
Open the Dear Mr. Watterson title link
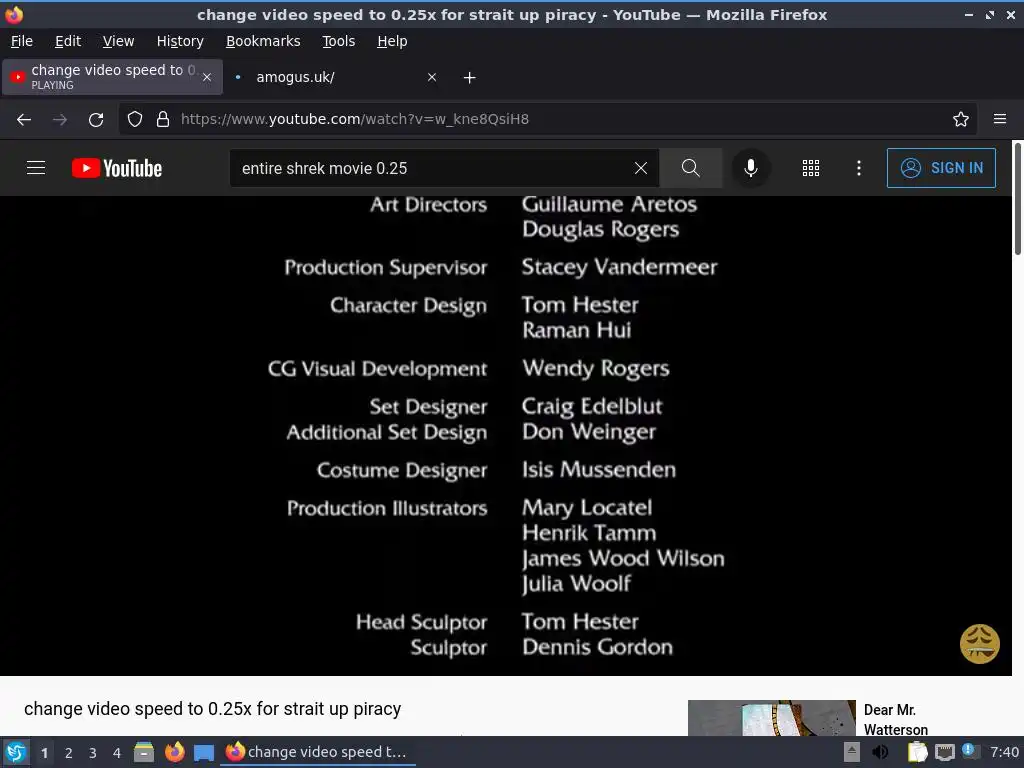tap(895, 719)
